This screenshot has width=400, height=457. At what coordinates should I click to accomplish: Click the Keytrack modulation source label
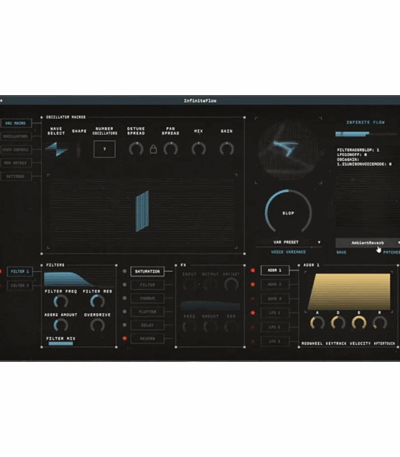click(336, 343)
